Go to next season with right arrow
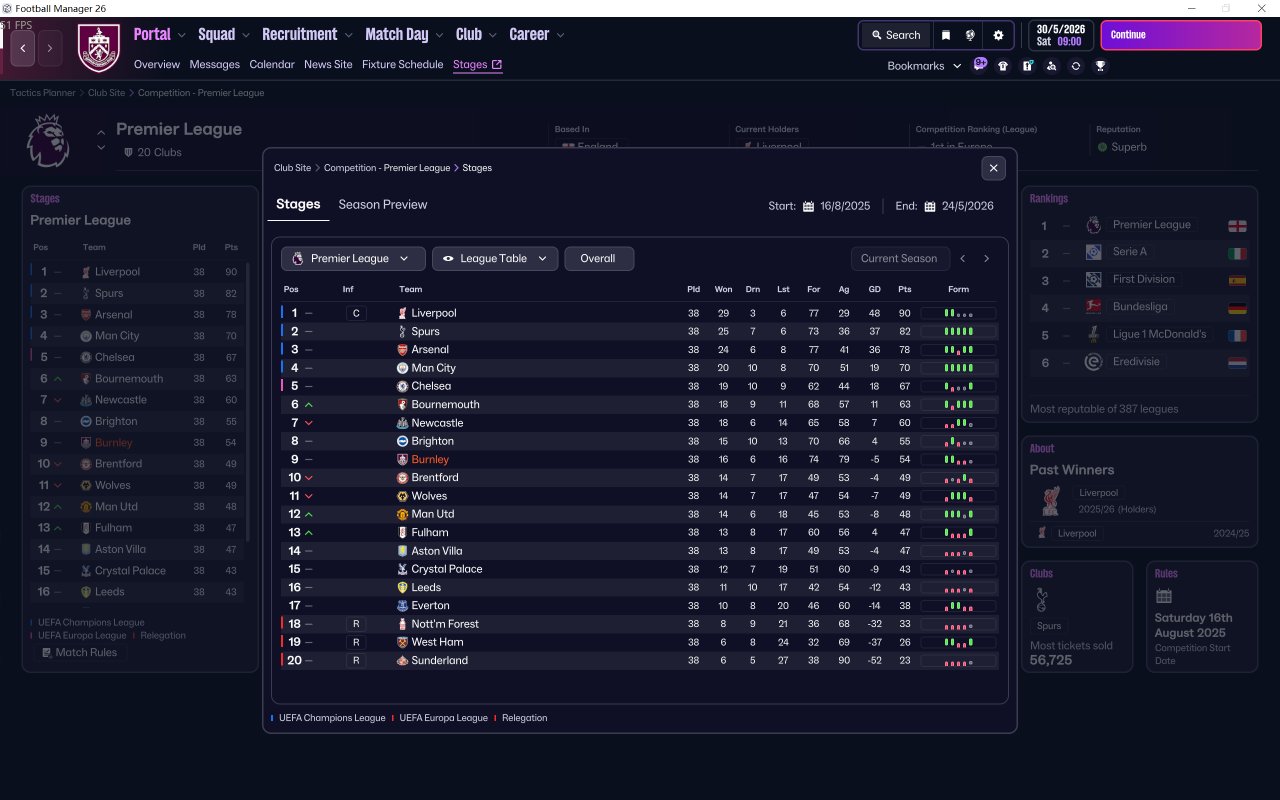1280x800 pixels. tap(986, 259)
